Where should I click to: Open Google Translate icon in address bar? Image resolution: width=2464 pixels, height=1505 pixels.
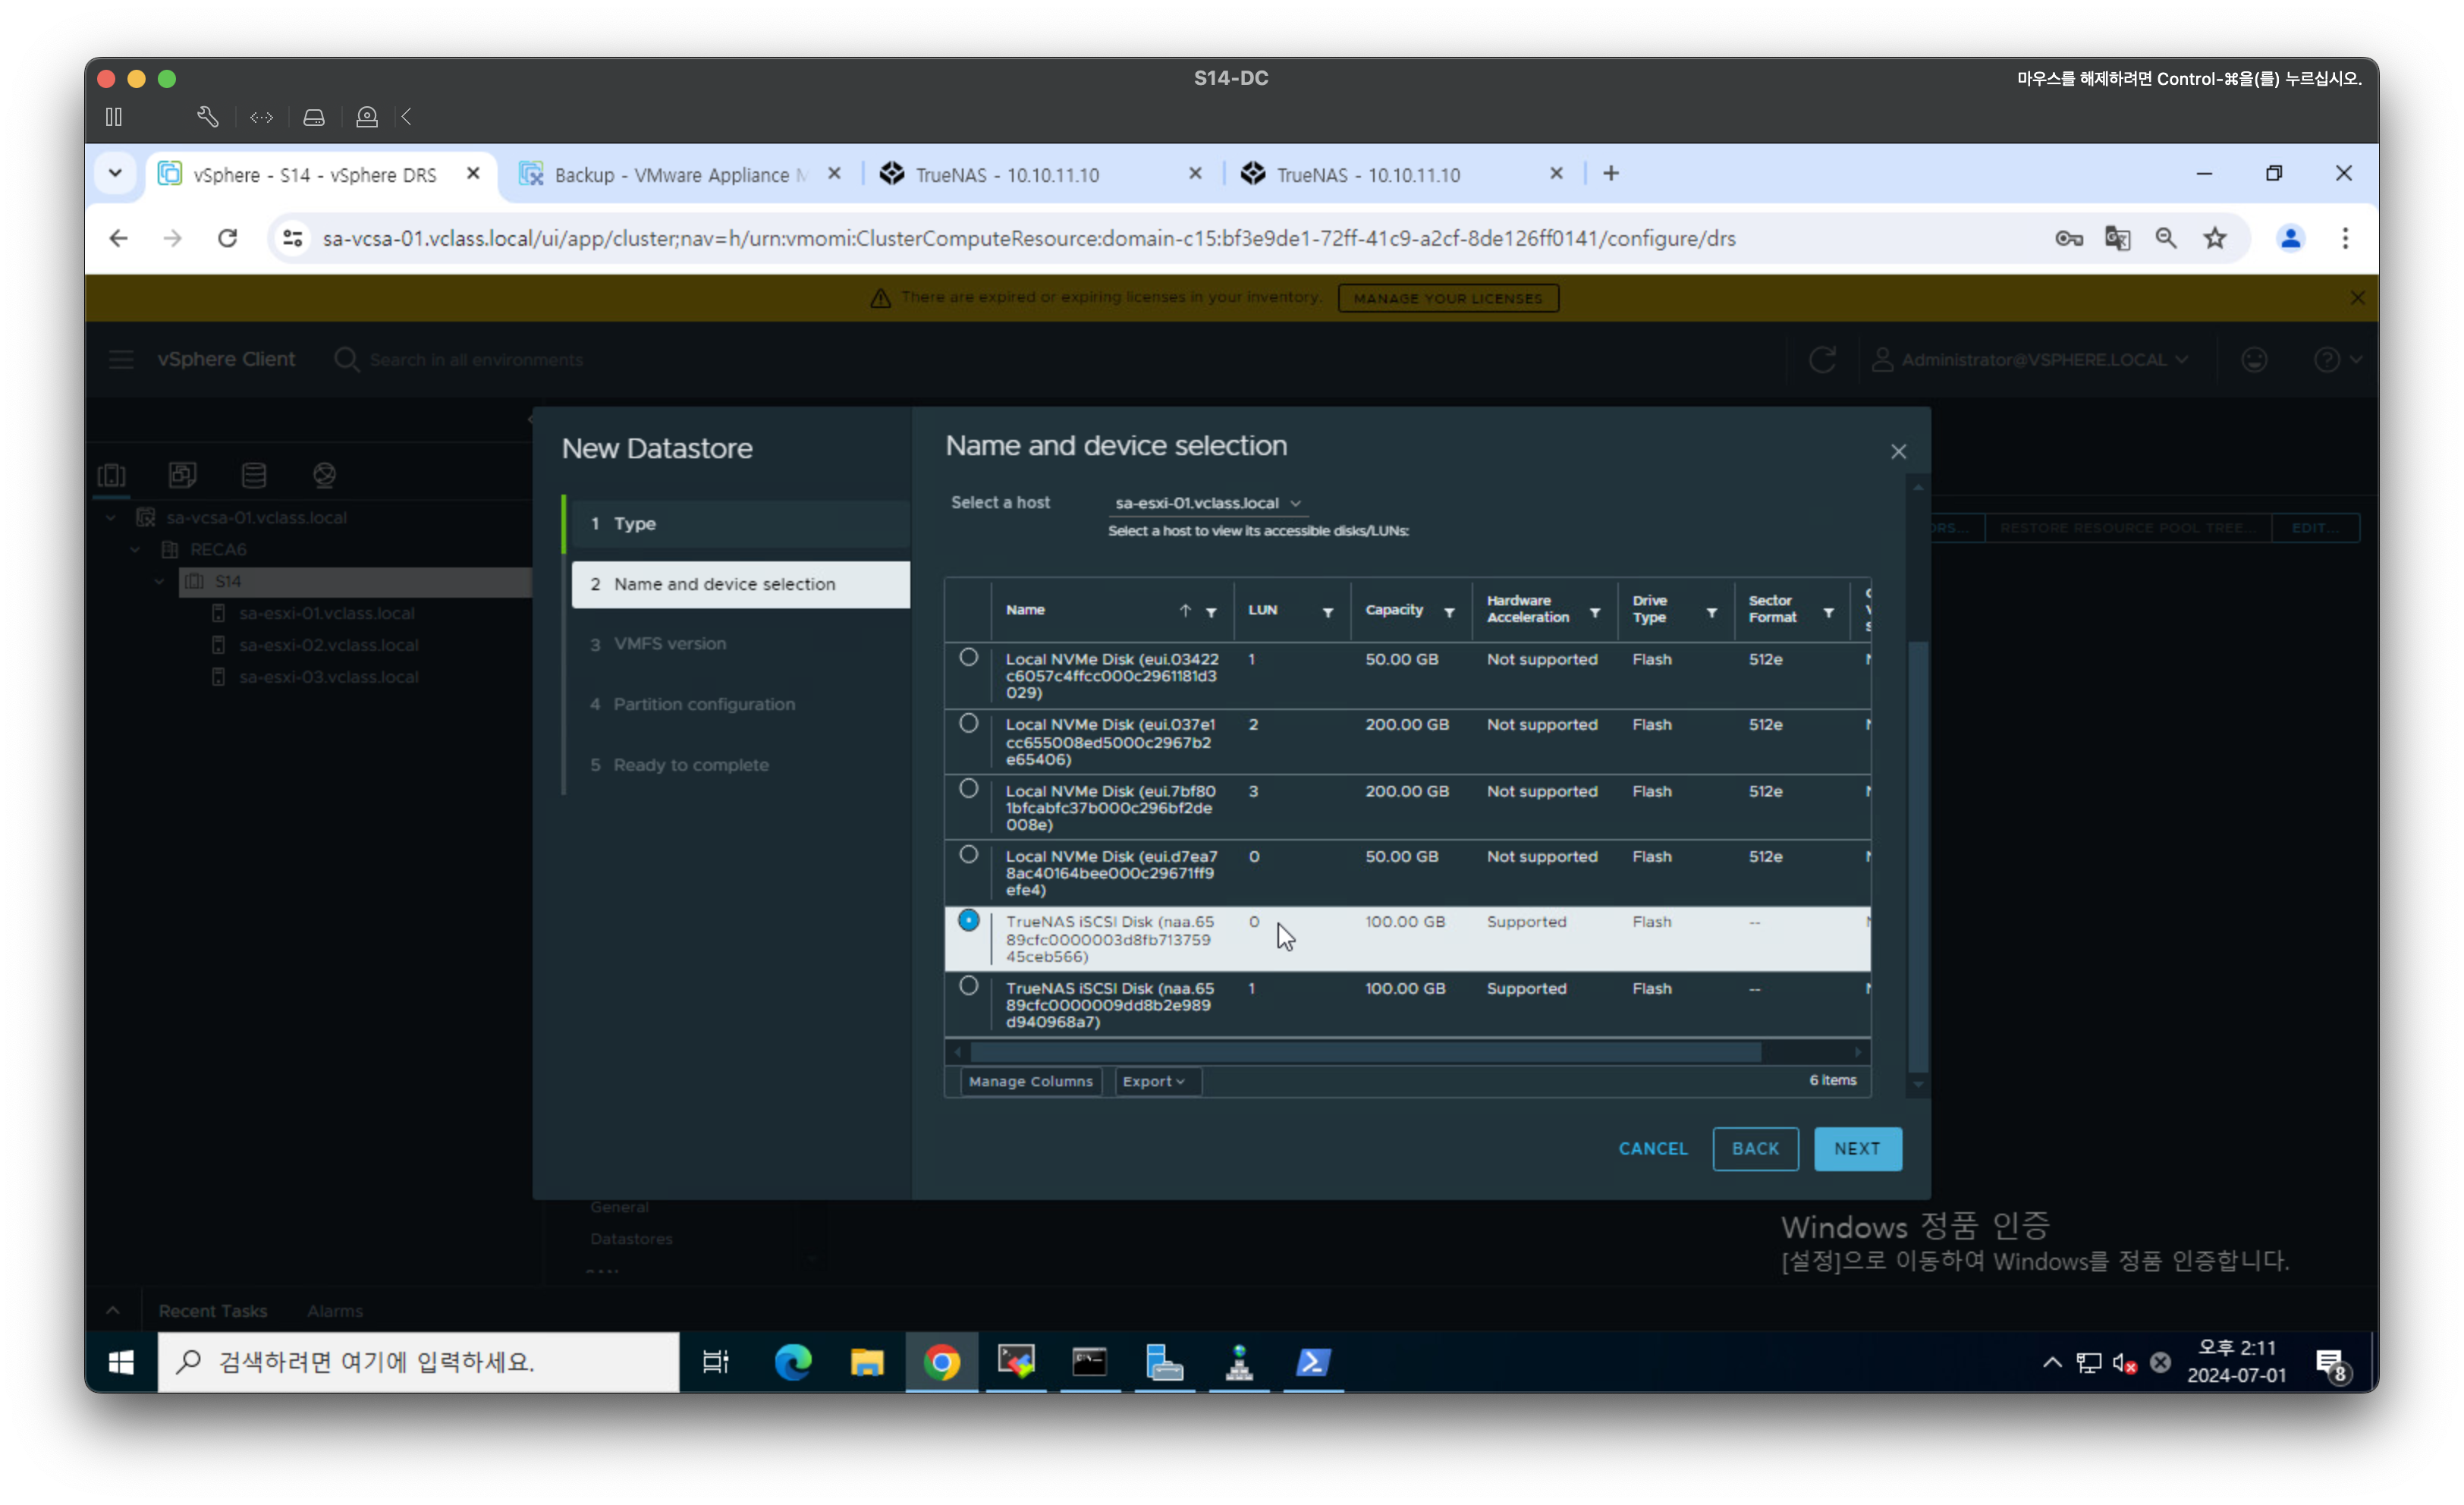(x=2117, y=238)
